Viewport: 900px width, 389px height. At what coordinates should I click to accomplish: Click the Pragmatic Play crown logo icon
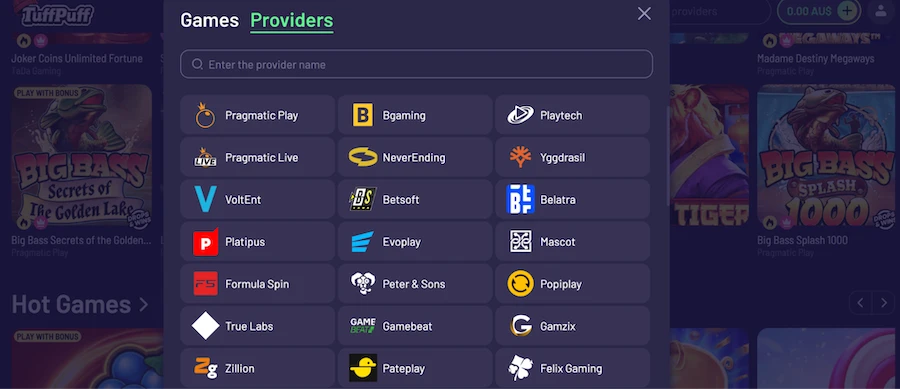coord(205,115)
